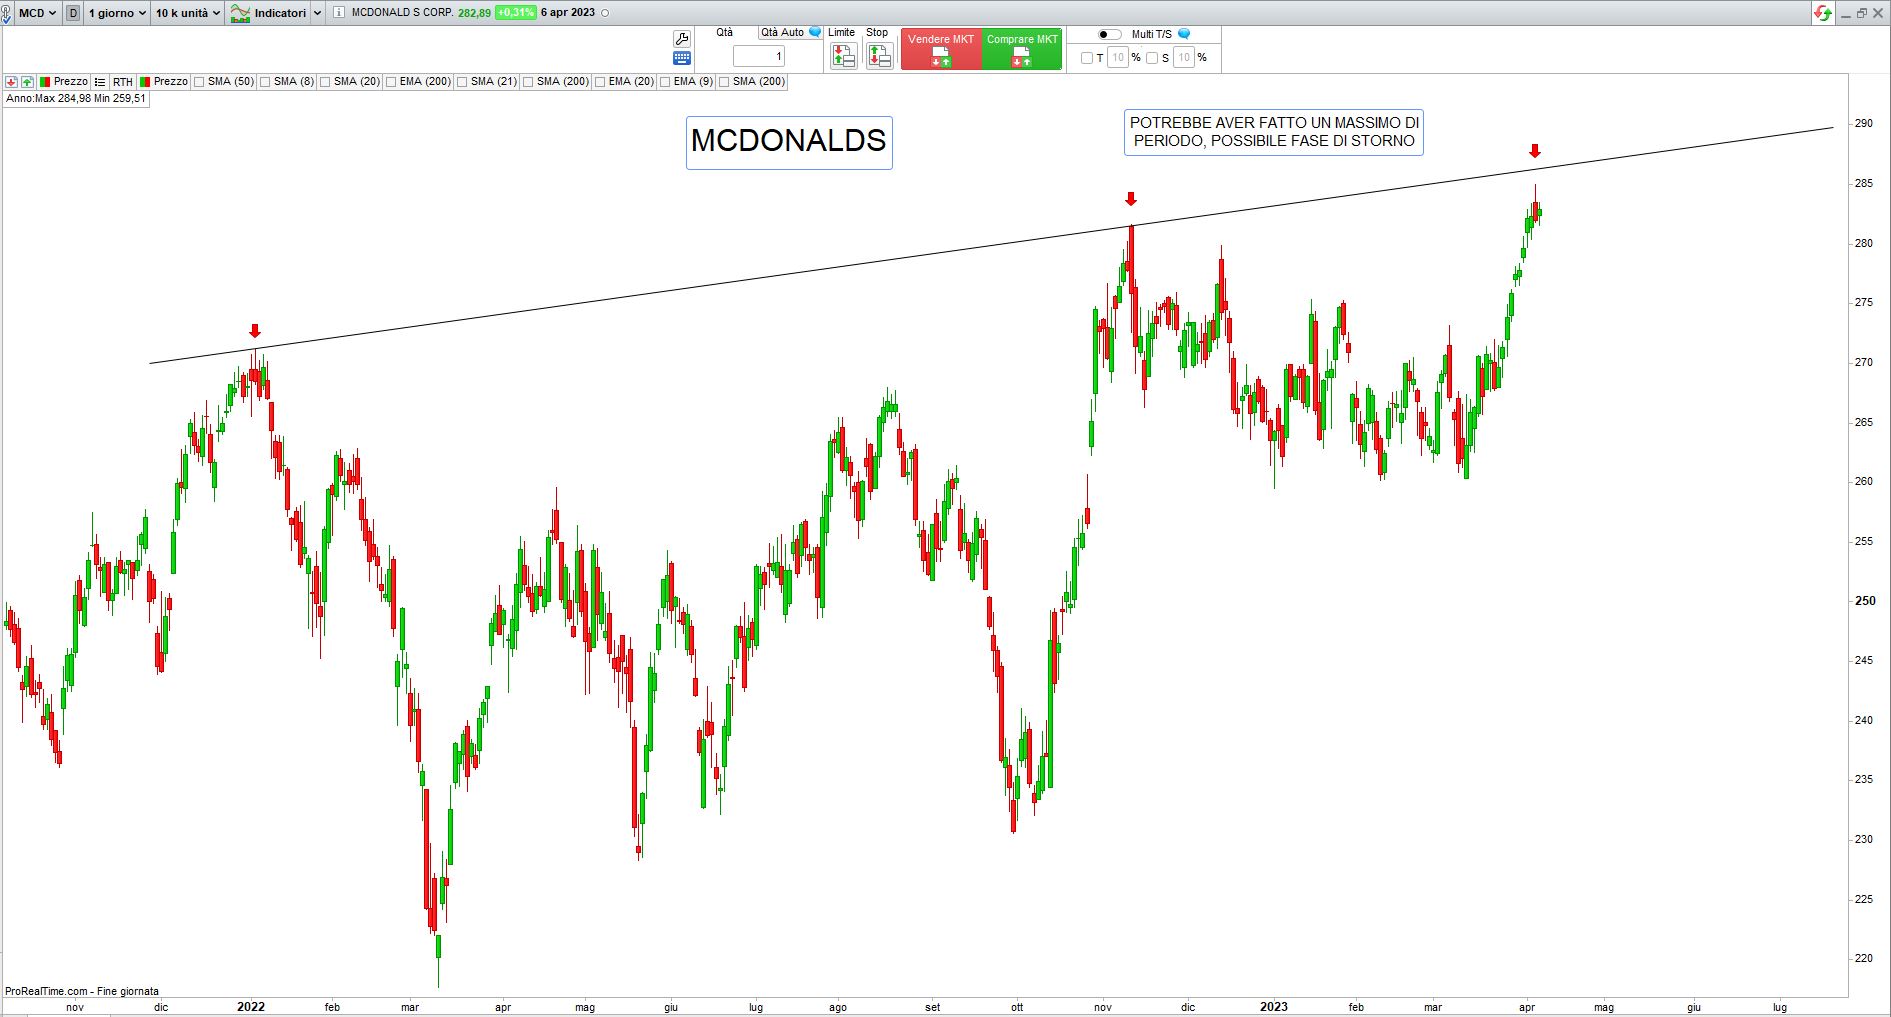Viewport: 1891px width, 1017px height.
Task: Enable the EMA (20) indicator
Action: coord(600,82)
